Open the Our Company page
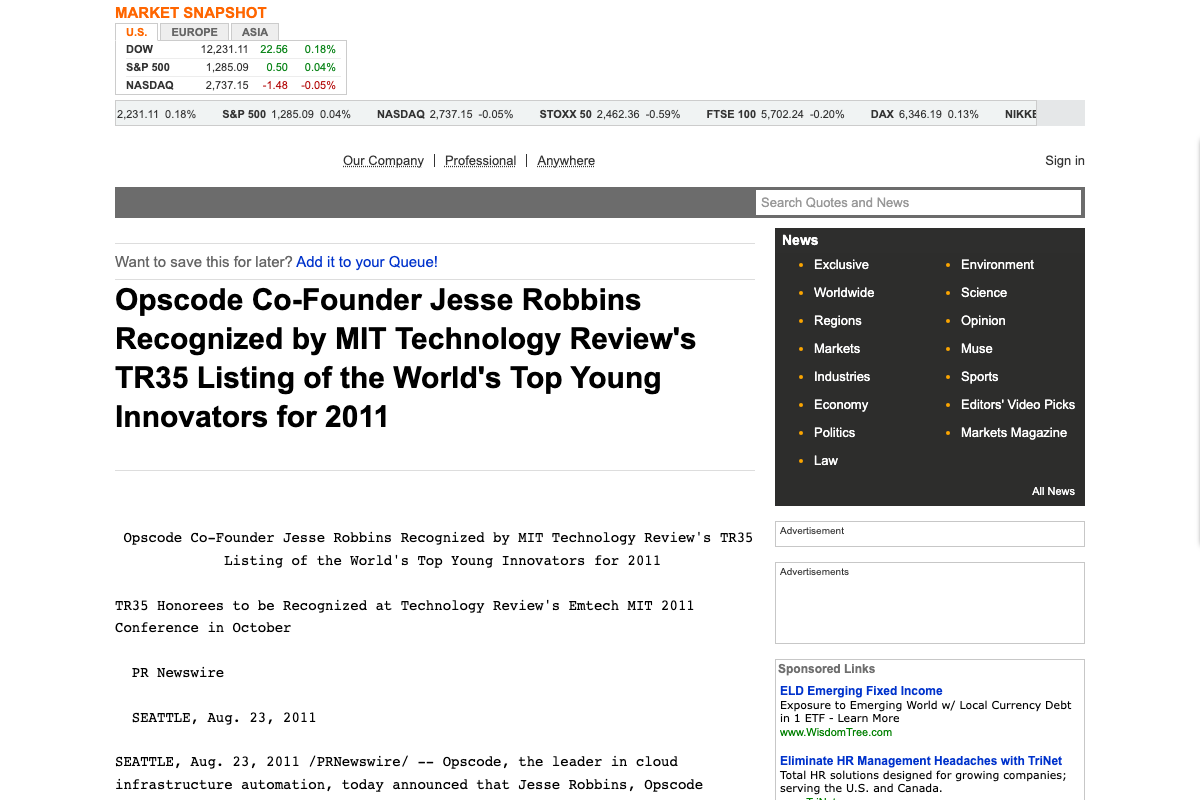Viewport: 1200px width, 800px height. pos(383,160)
